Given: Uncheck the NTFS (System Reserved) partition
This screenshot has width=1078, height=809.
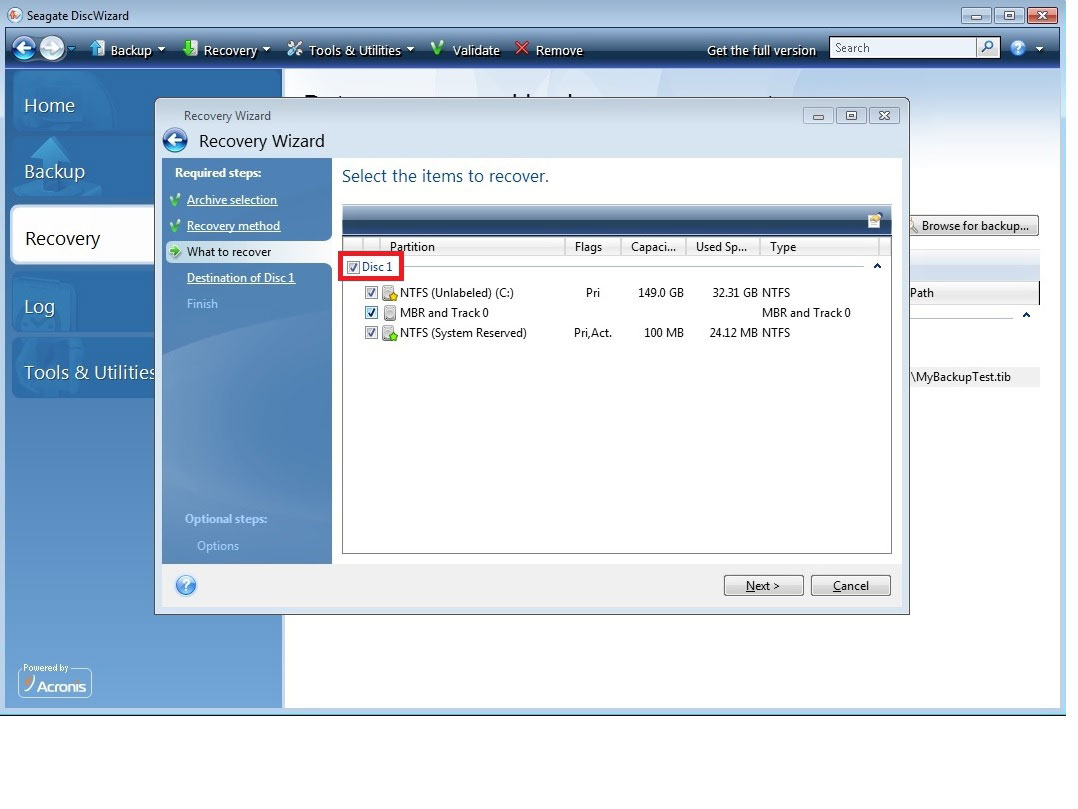Looking at the screenshot, I should pyautogui.click(x=372, y=333).
